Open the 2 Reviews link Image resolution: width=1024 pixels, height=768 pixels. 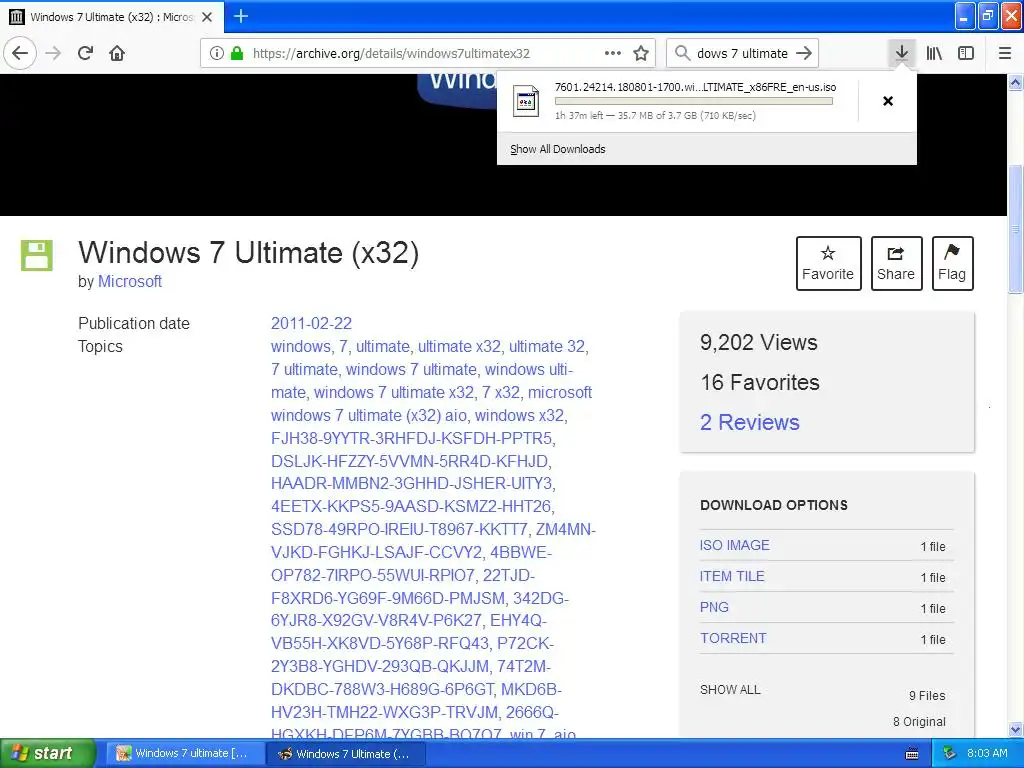[x=750, y=423]
